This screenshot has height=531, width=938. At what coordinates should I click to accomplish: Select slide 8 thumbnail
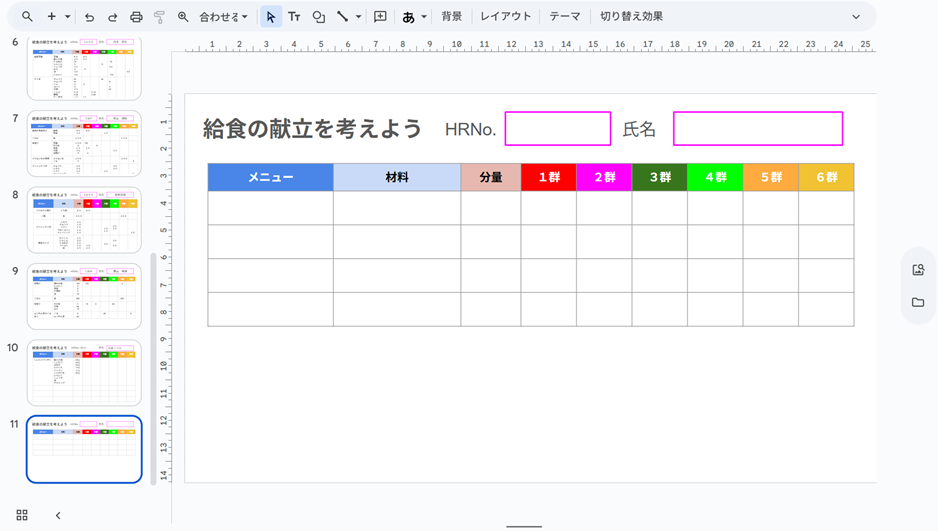click(85, 220)
